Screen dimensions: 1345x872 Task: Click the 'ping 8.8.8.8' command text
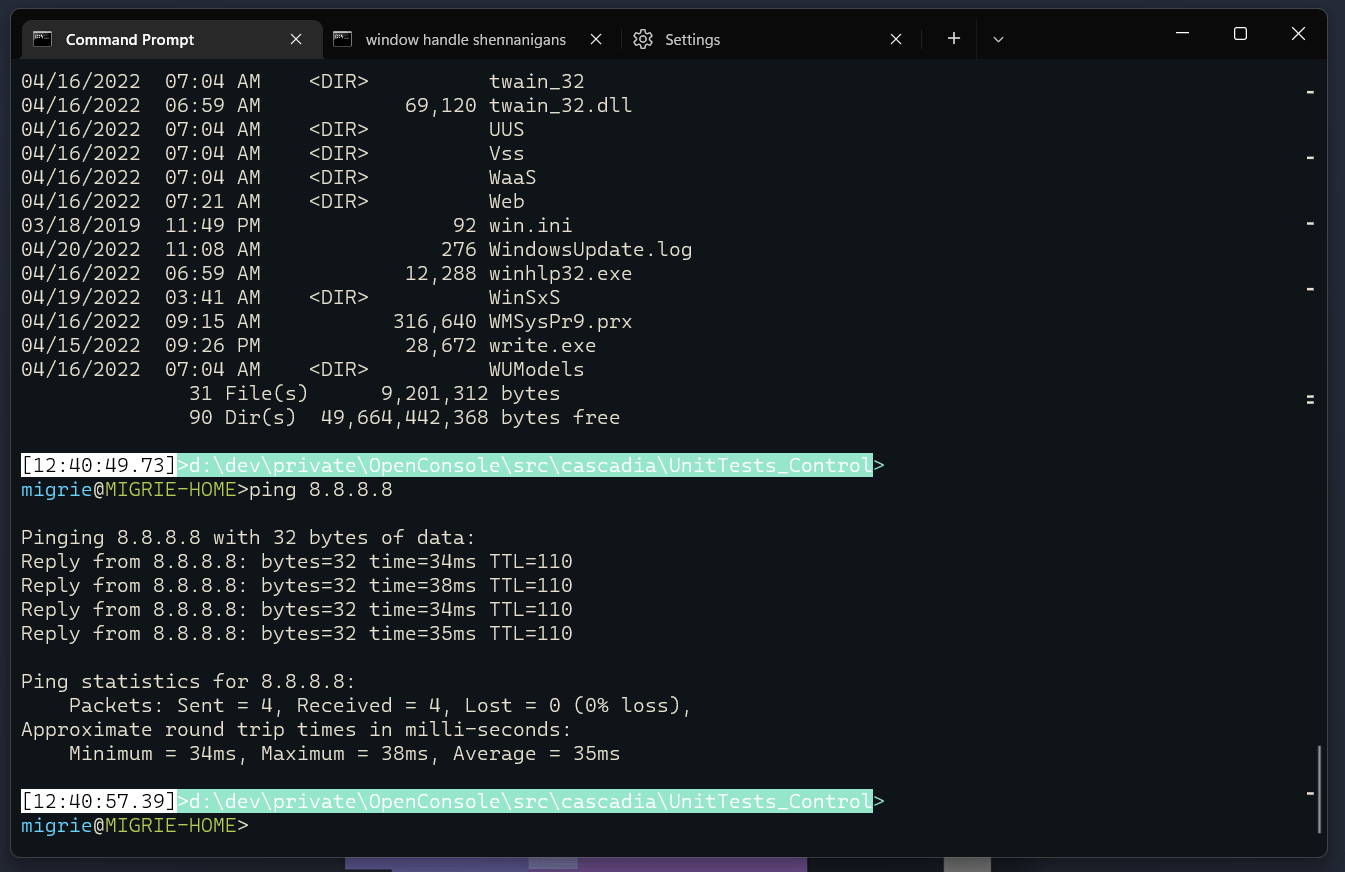point(320,489)
